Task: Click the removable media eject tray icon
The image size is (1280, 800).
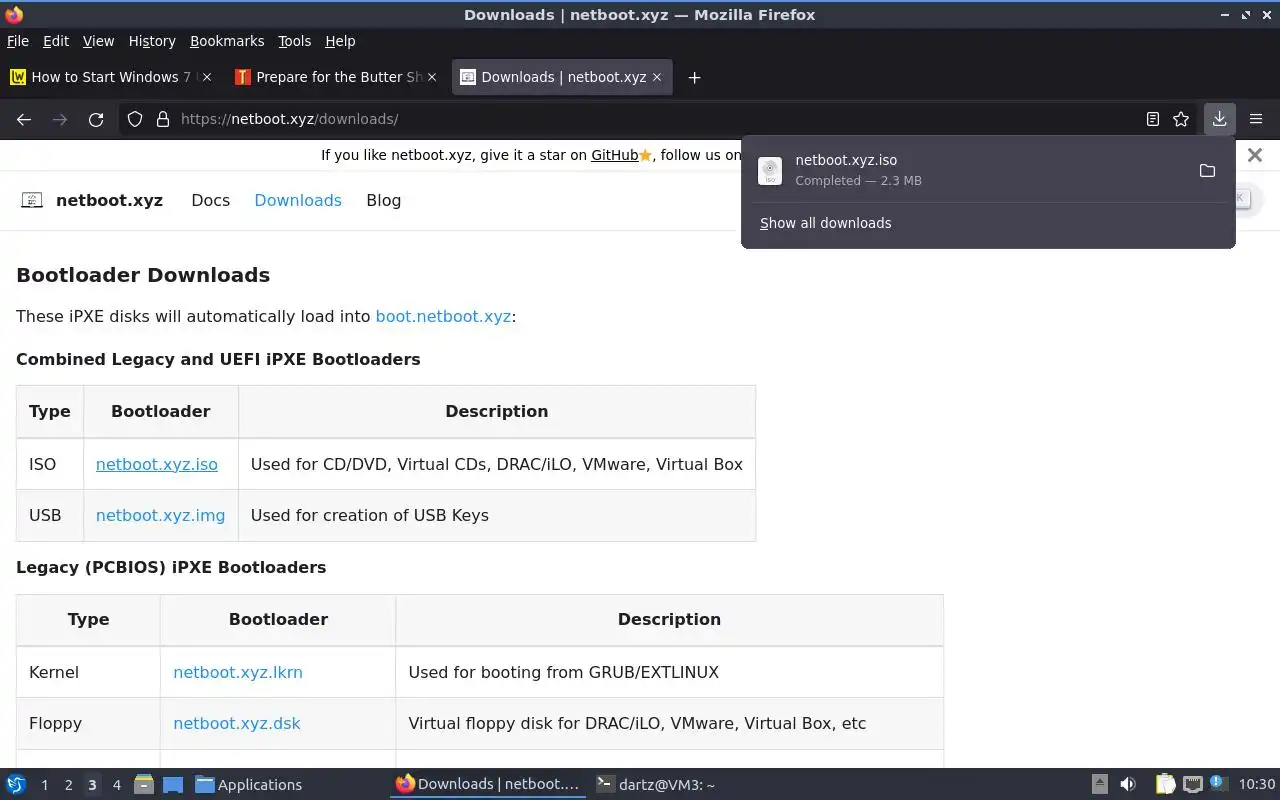Action: coord(1099,784)
